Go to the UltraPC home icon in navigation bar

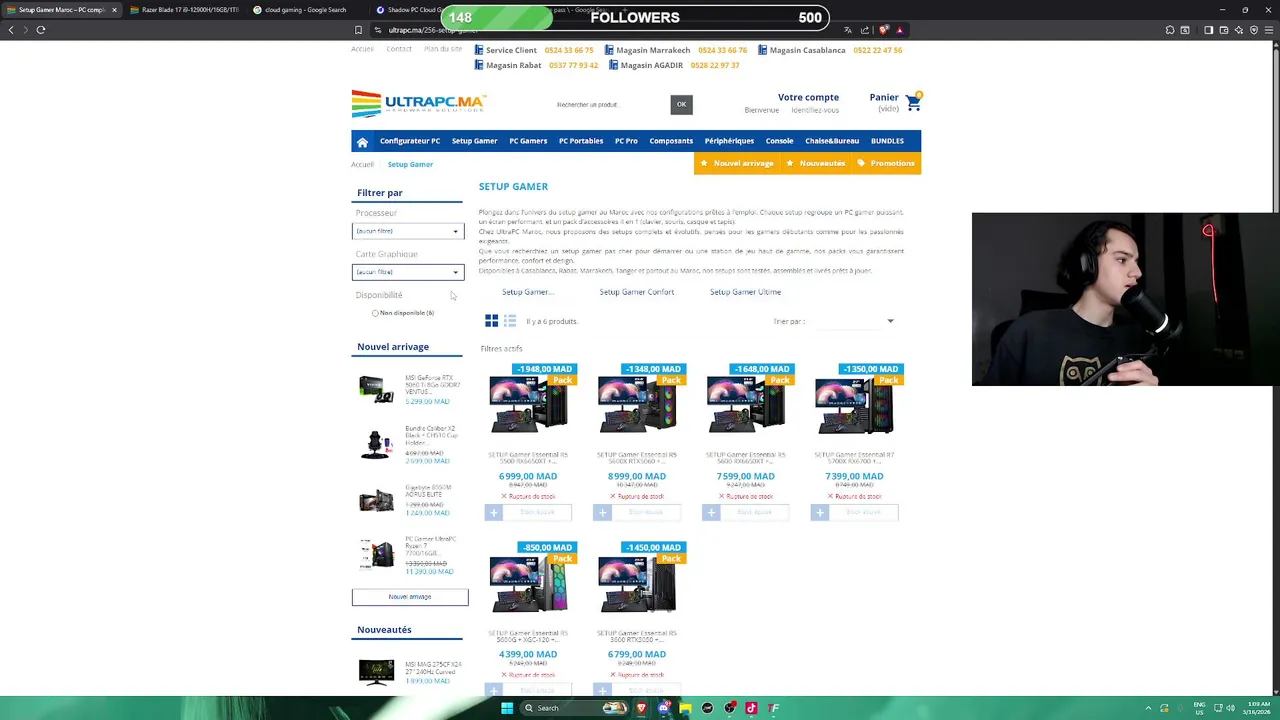(x=362, y=142)
